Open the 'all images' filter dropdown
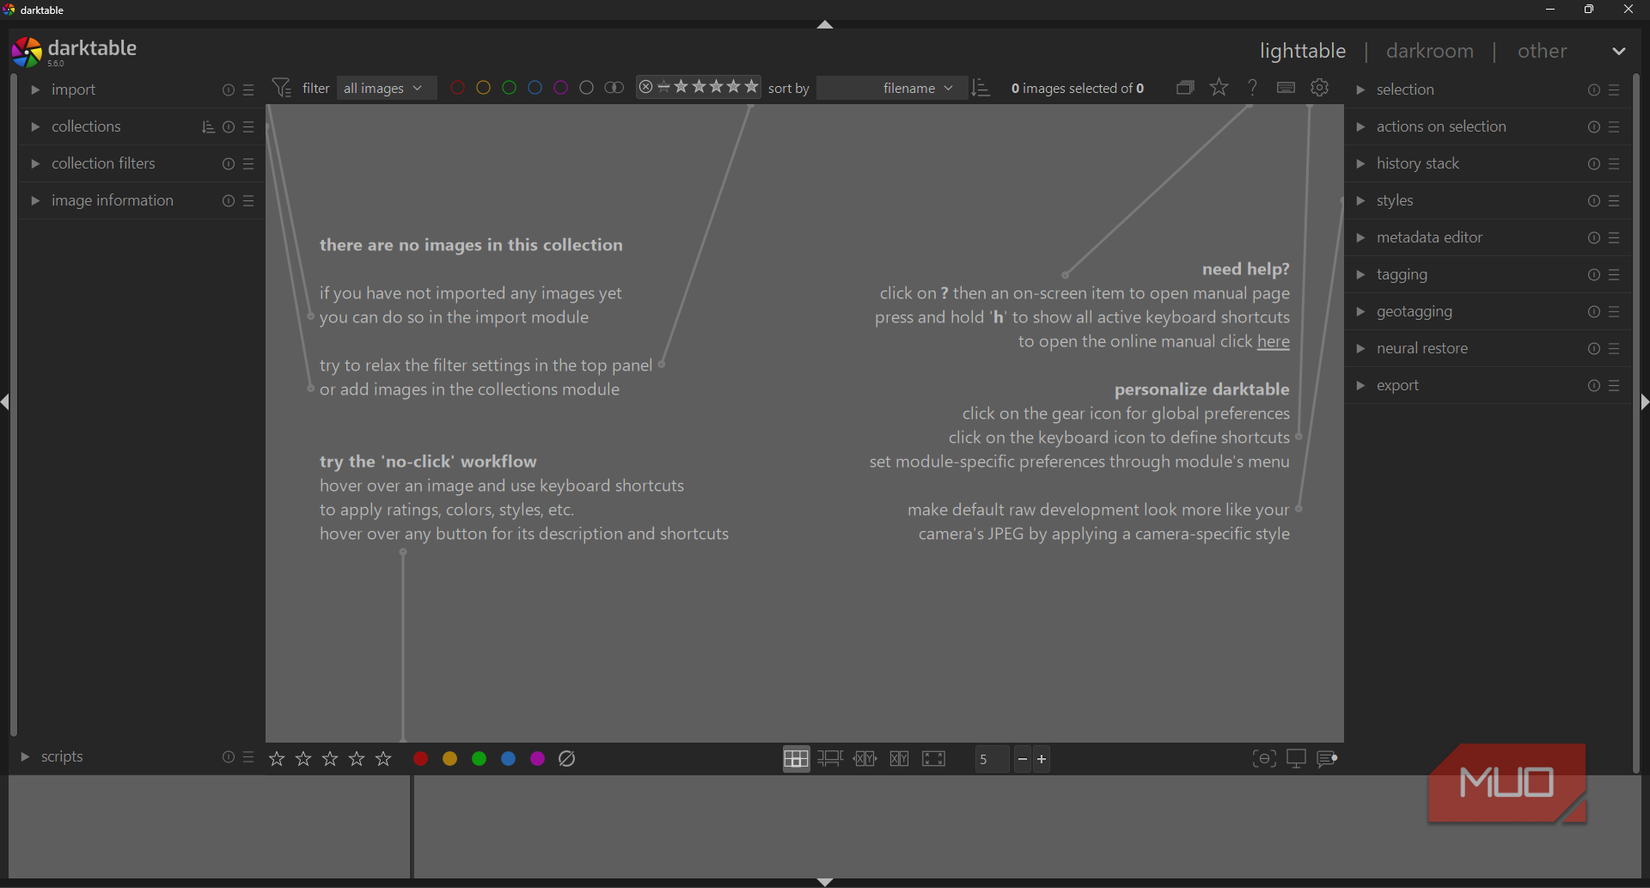 pyautogui.click(x=386, y=88)
